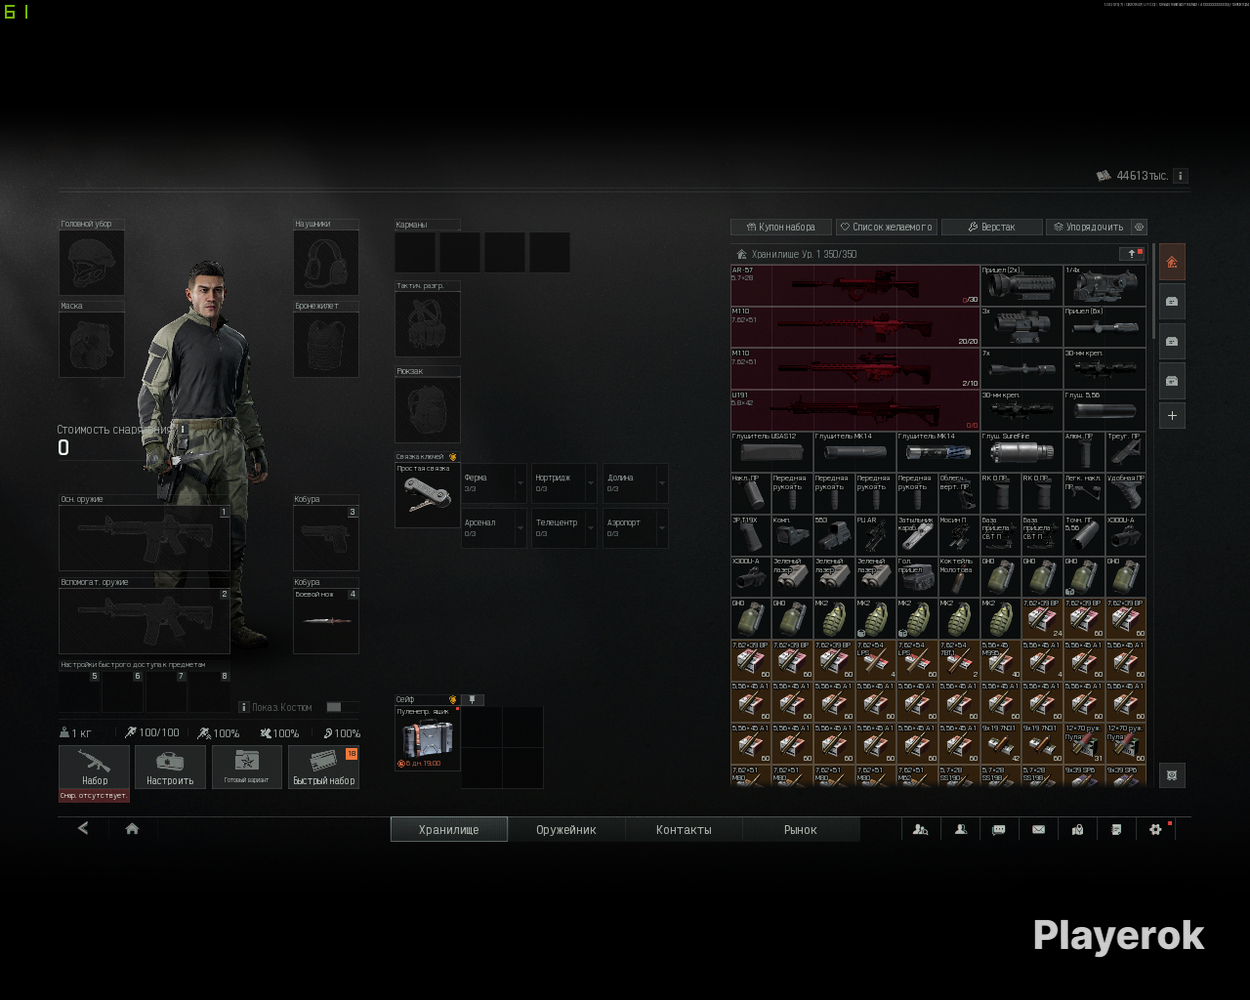Select the Прицел (6x) scope item
This screenshot has height=1000, width=1250.
(1105, 326)
